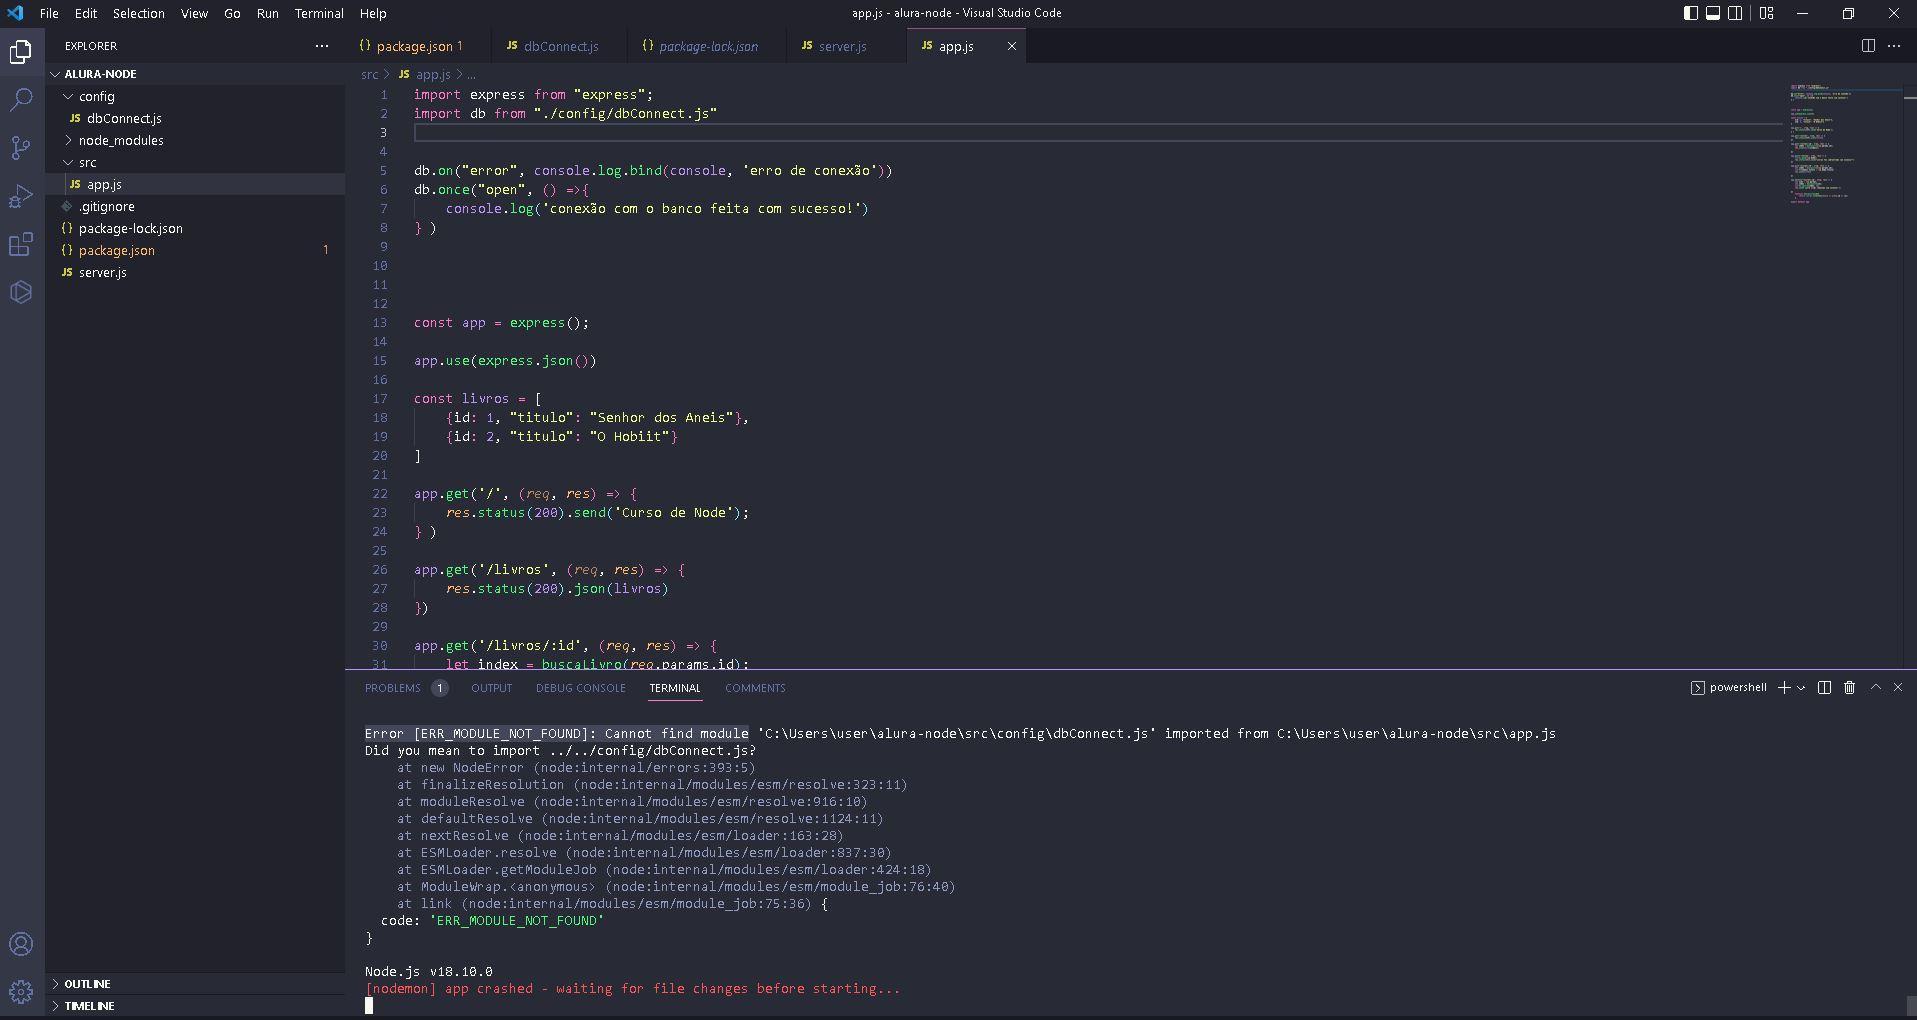Expand the node_modules folder

point(195,140)
